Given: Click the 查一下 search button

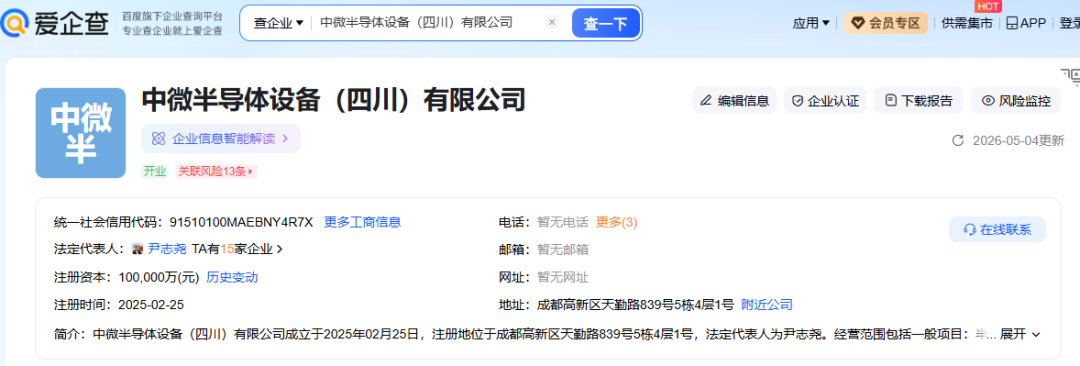Looking at the screenshot, I should (x=605, y=23).
